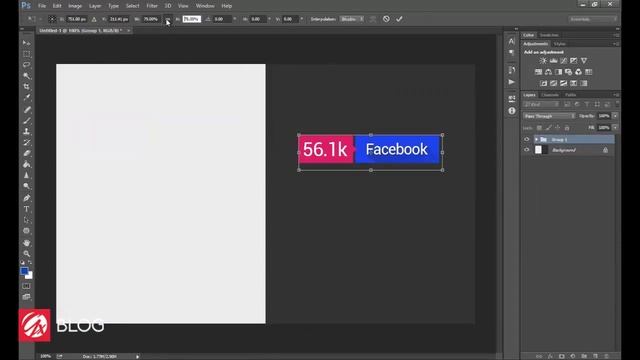Select the Zoom tool
Viewport: 640px width, 360px height.
(27, 253)
